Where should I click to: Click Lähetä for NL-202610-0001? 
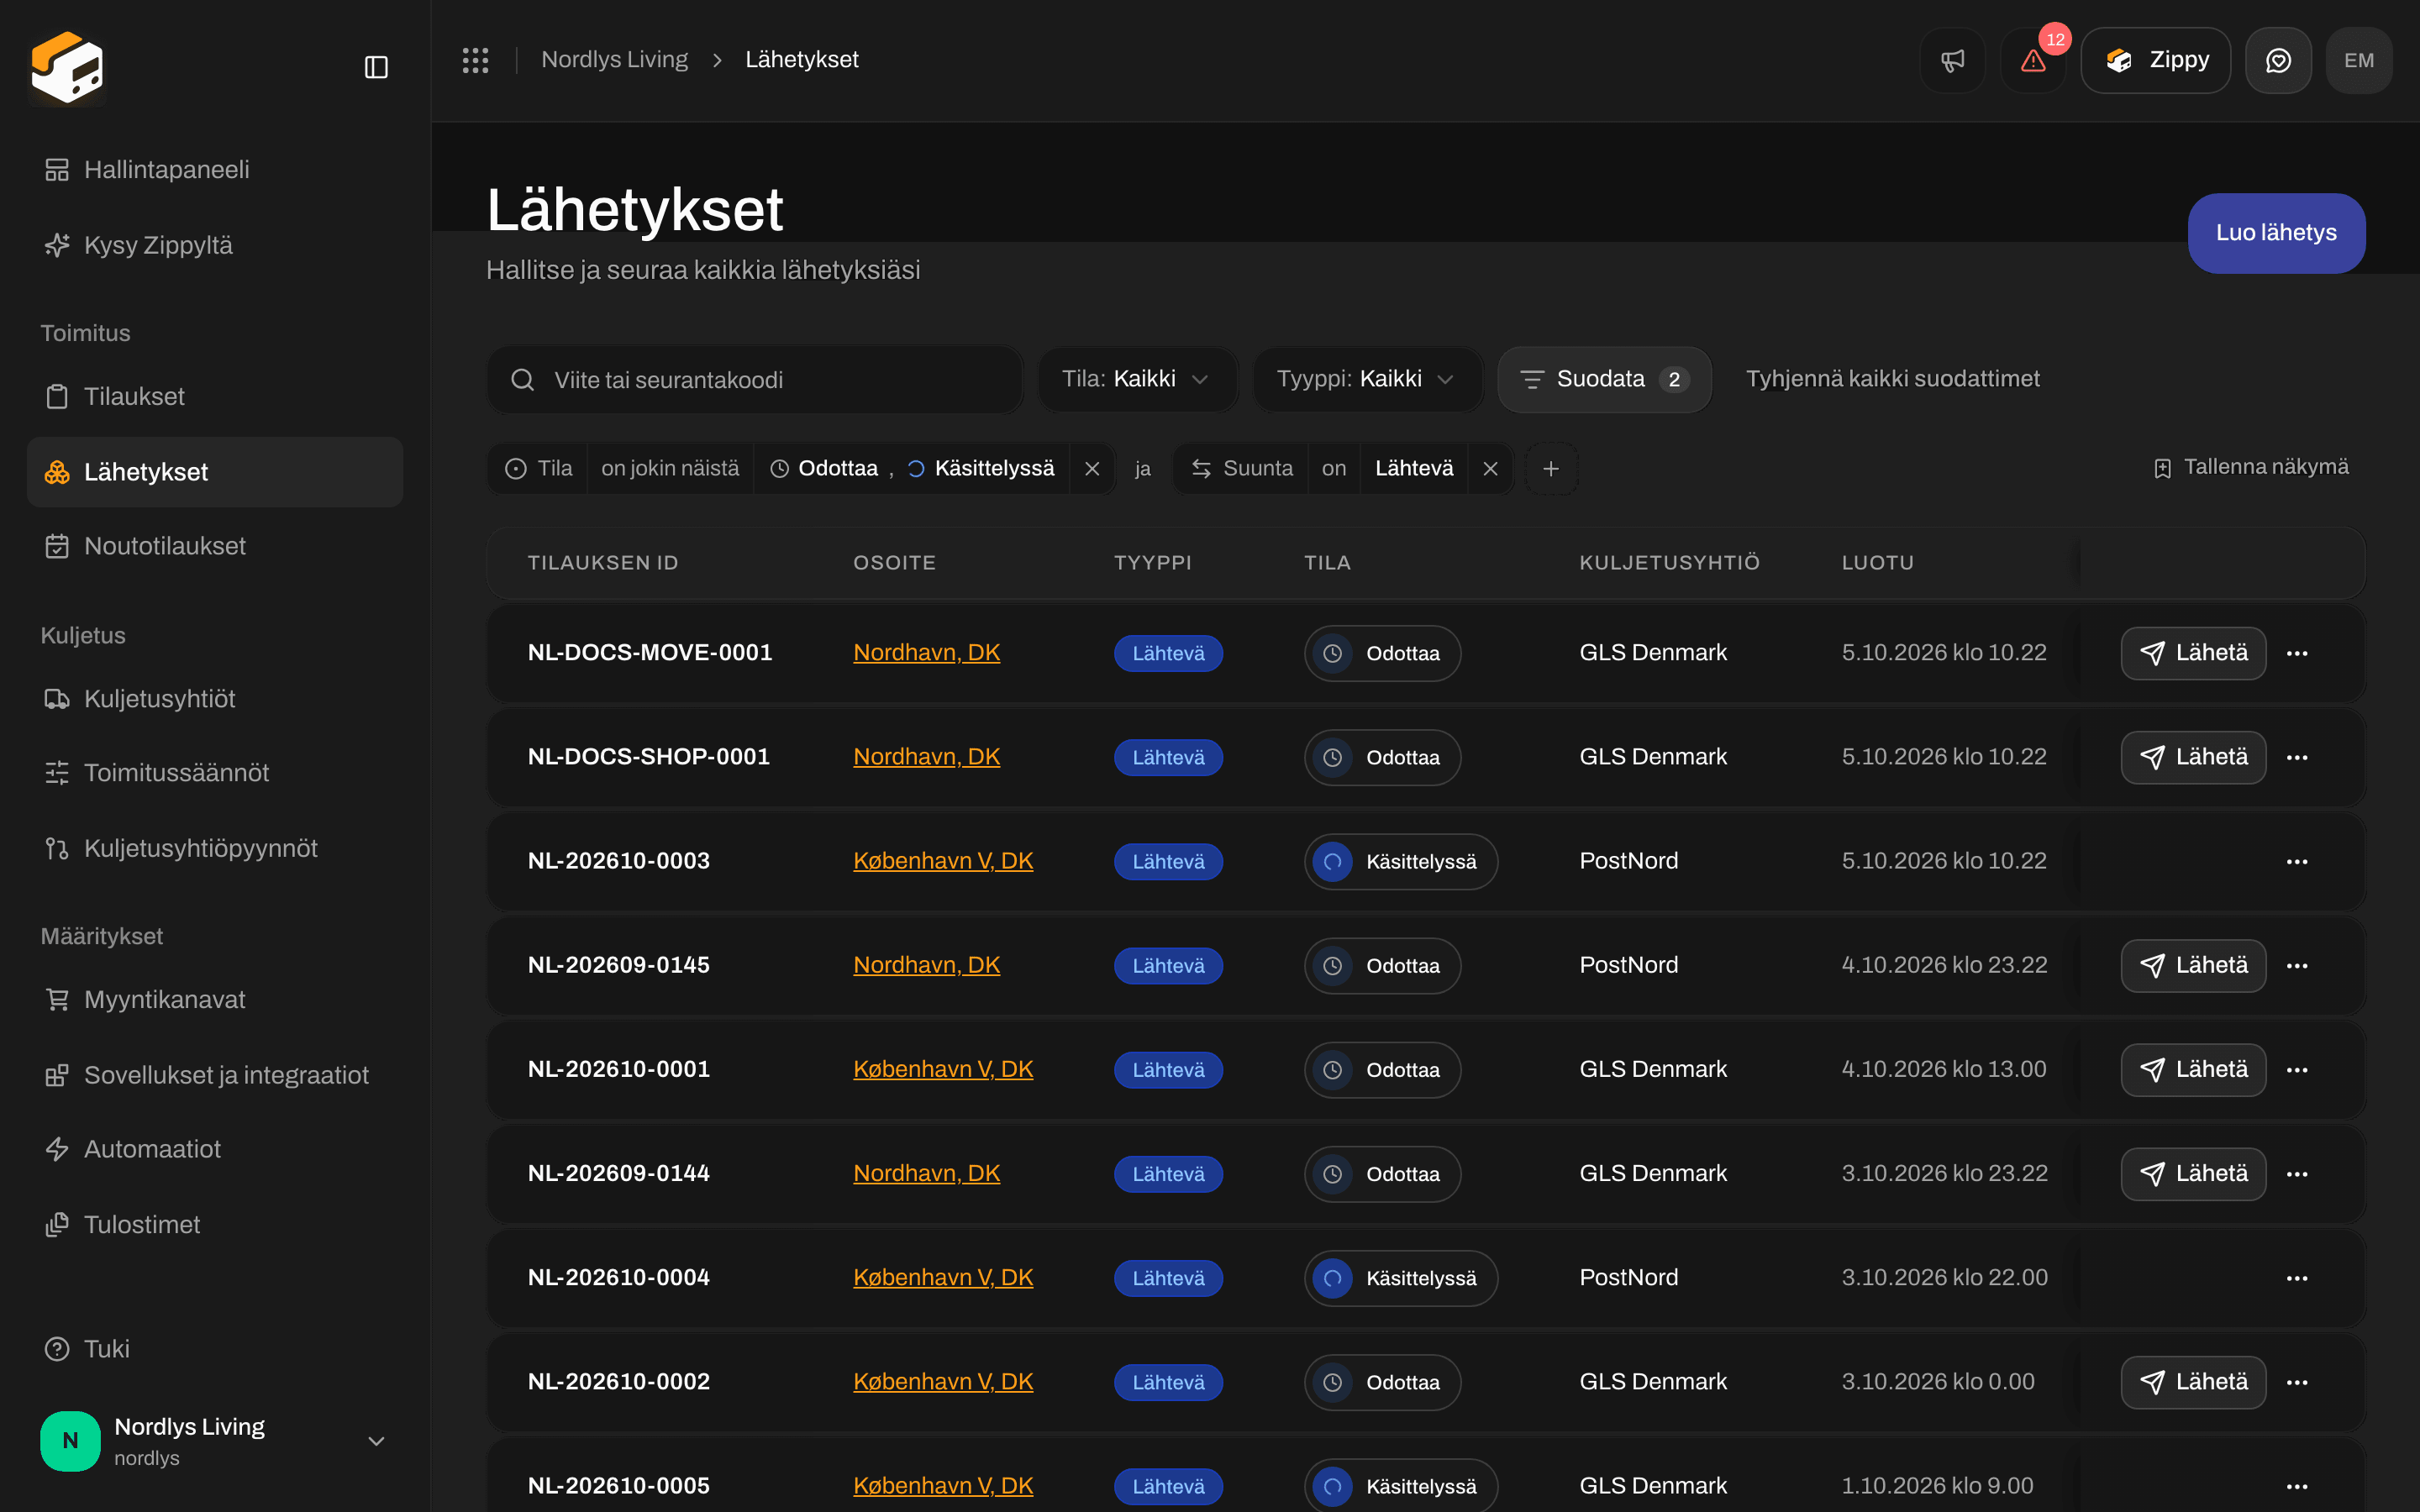(2193, 1069)
